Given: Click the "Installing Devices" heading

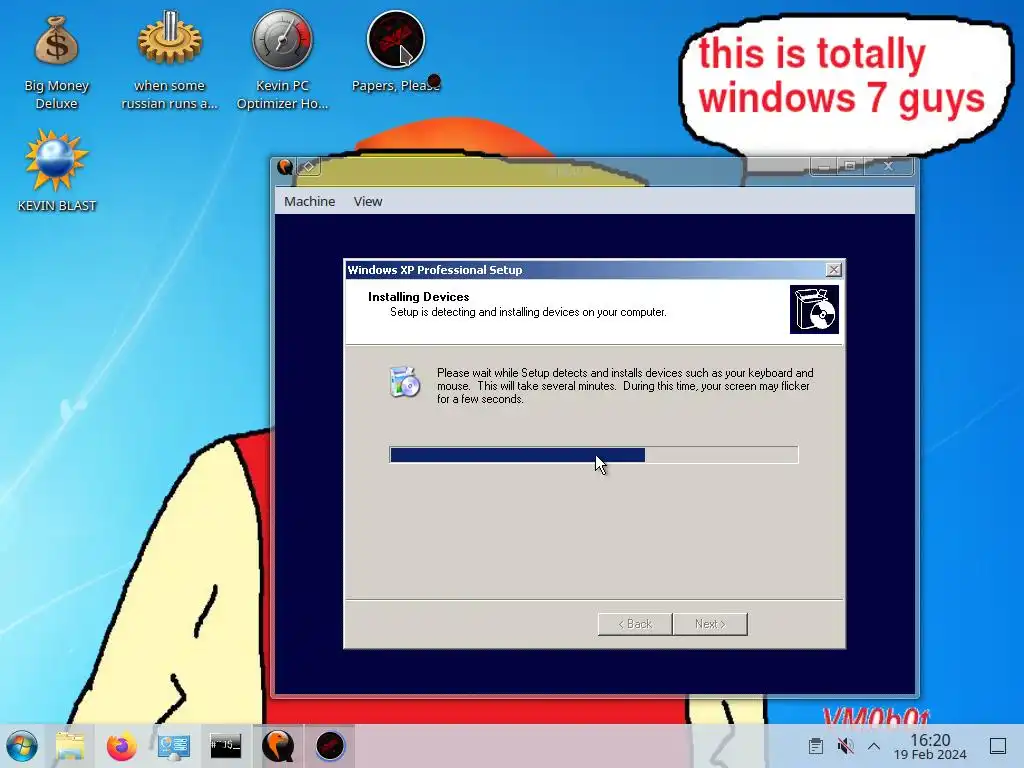Looking at the screenshot, I should [419, 296].
